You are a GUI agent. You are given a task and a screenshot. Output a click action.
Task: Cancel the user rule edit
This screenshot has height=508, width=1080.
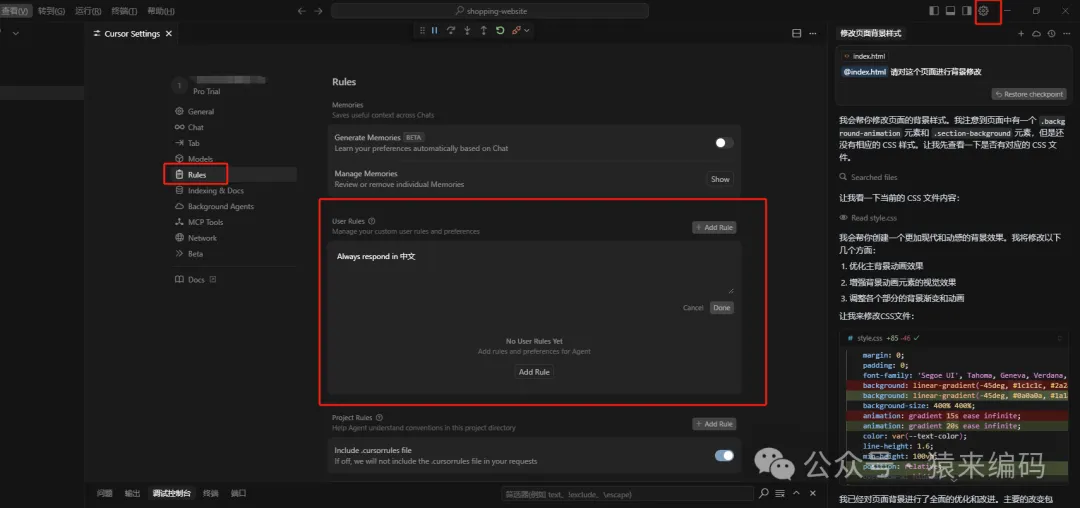pyautogui.click(x=693, y=308)
